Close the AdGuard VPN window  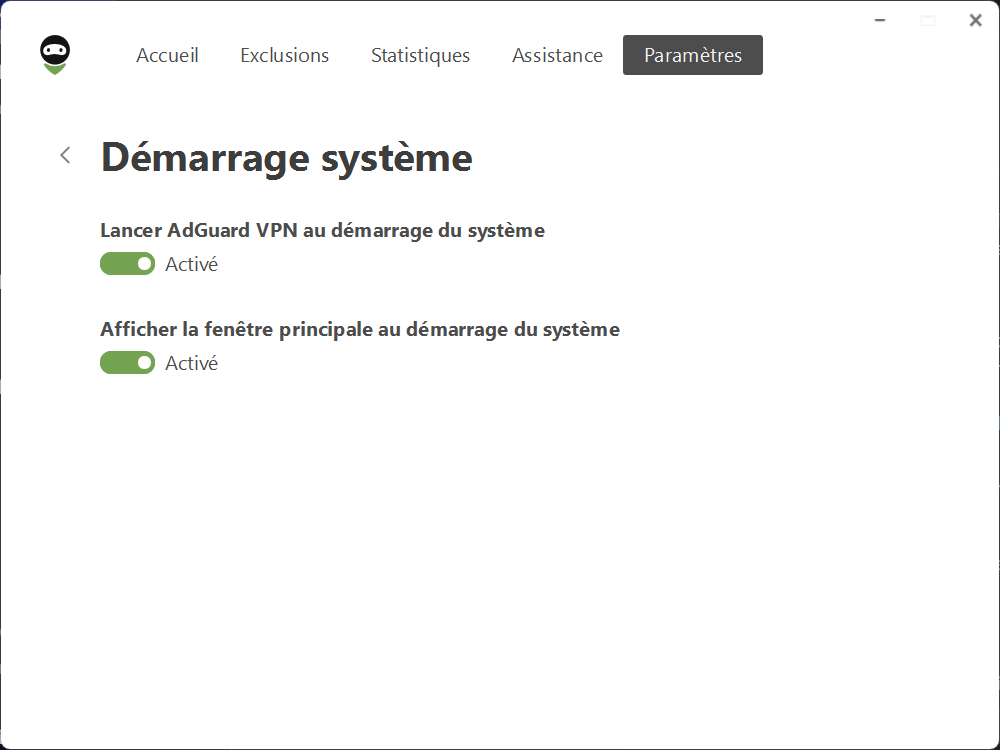975,20
